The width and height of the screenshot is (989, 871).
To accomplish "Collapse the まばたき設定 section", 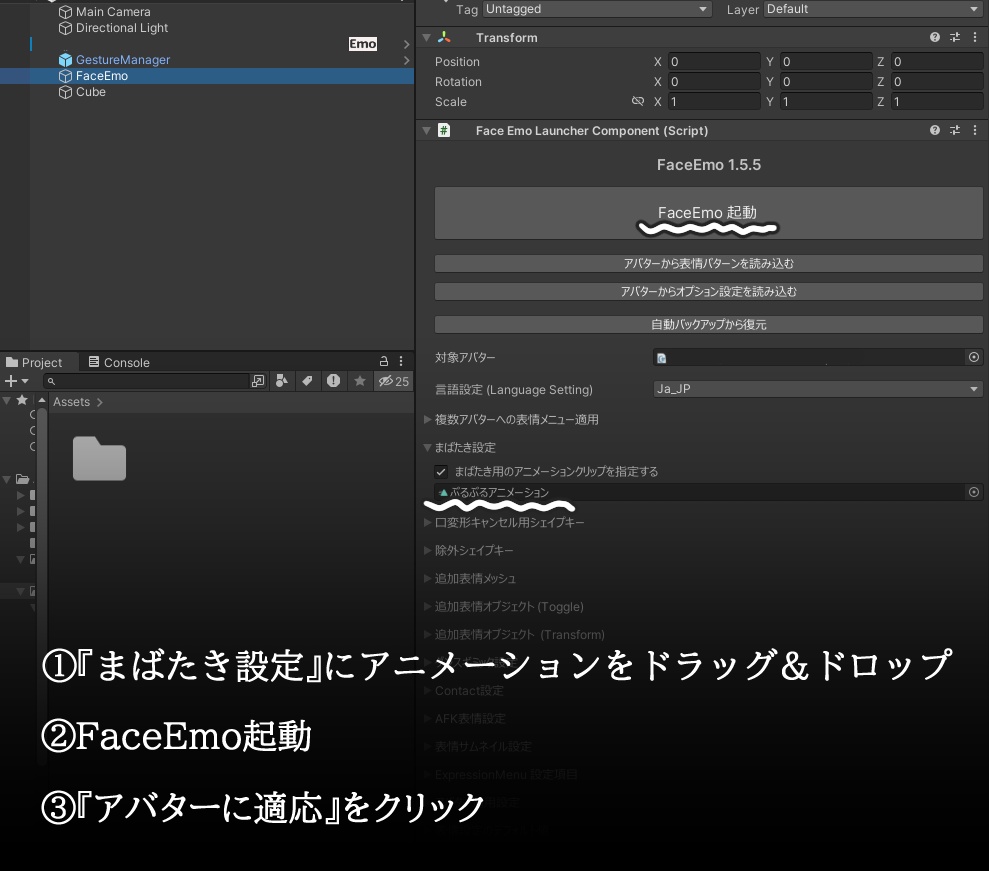I will pyautogui.click(x=428, y=447).
